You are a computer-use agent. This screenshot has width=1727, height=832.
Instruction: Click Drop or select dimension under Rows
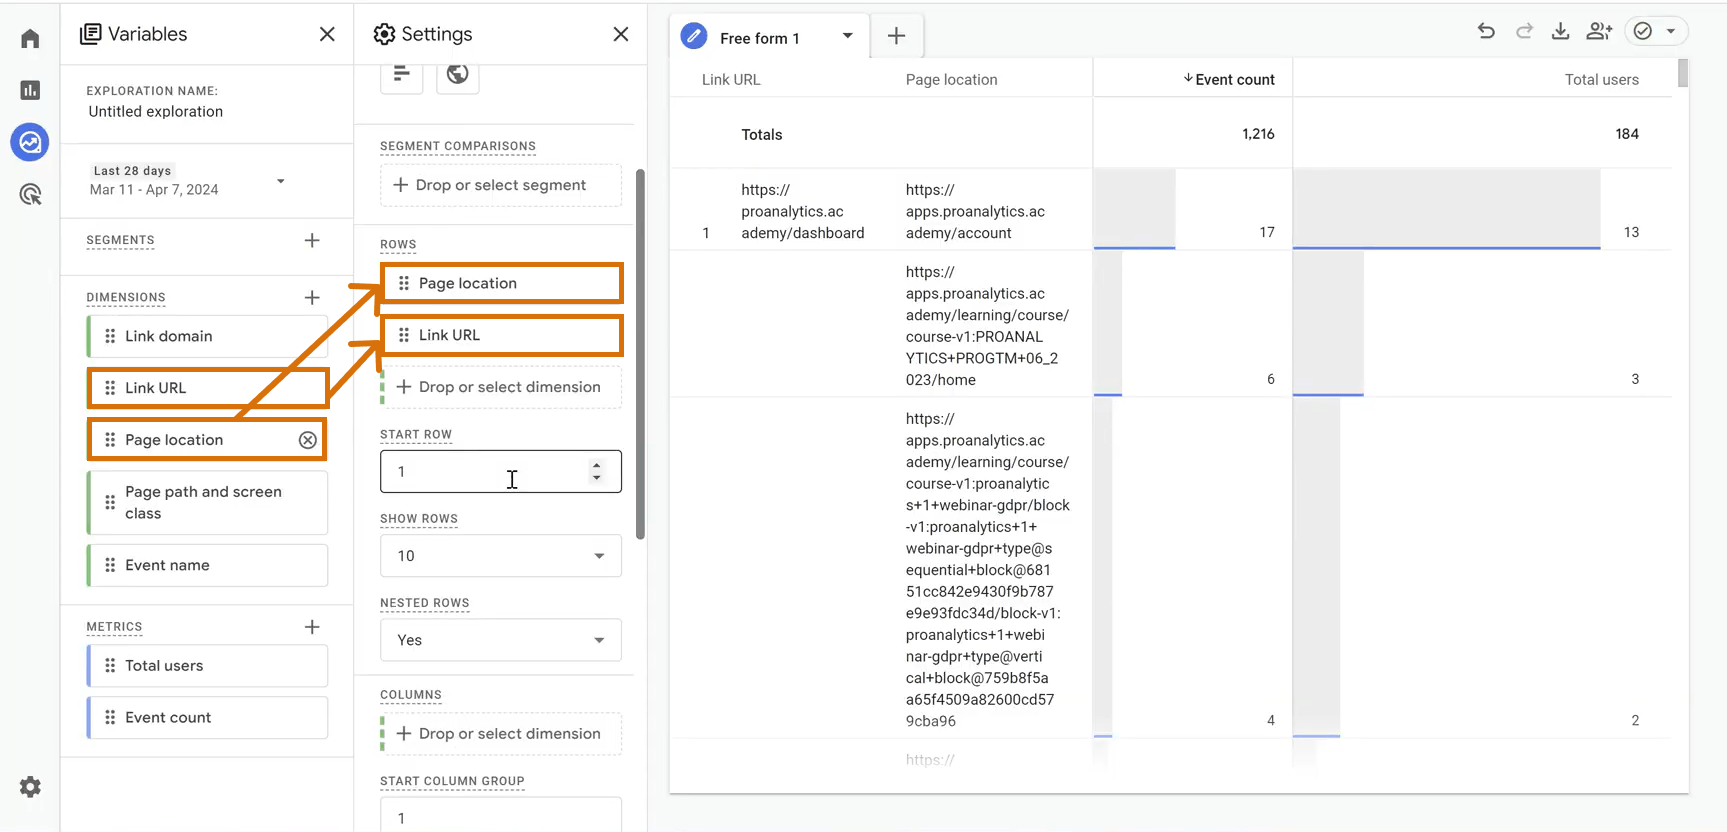501,387
